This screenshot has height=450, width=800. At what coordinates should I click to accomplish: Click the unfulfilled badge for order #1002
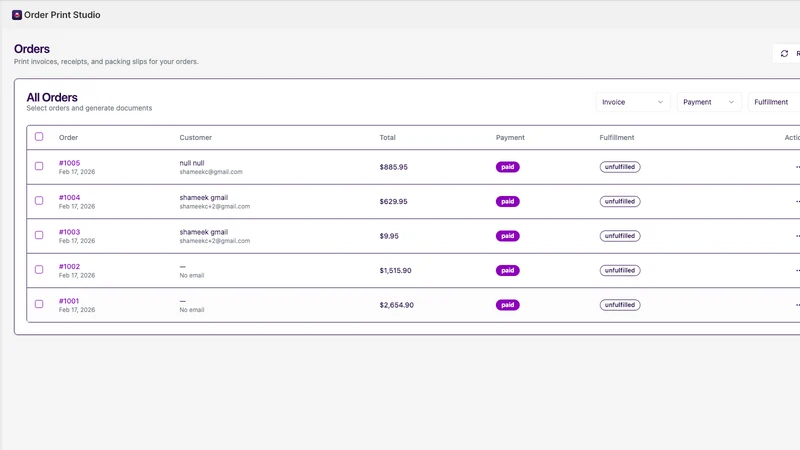click(x=620, y=270)
